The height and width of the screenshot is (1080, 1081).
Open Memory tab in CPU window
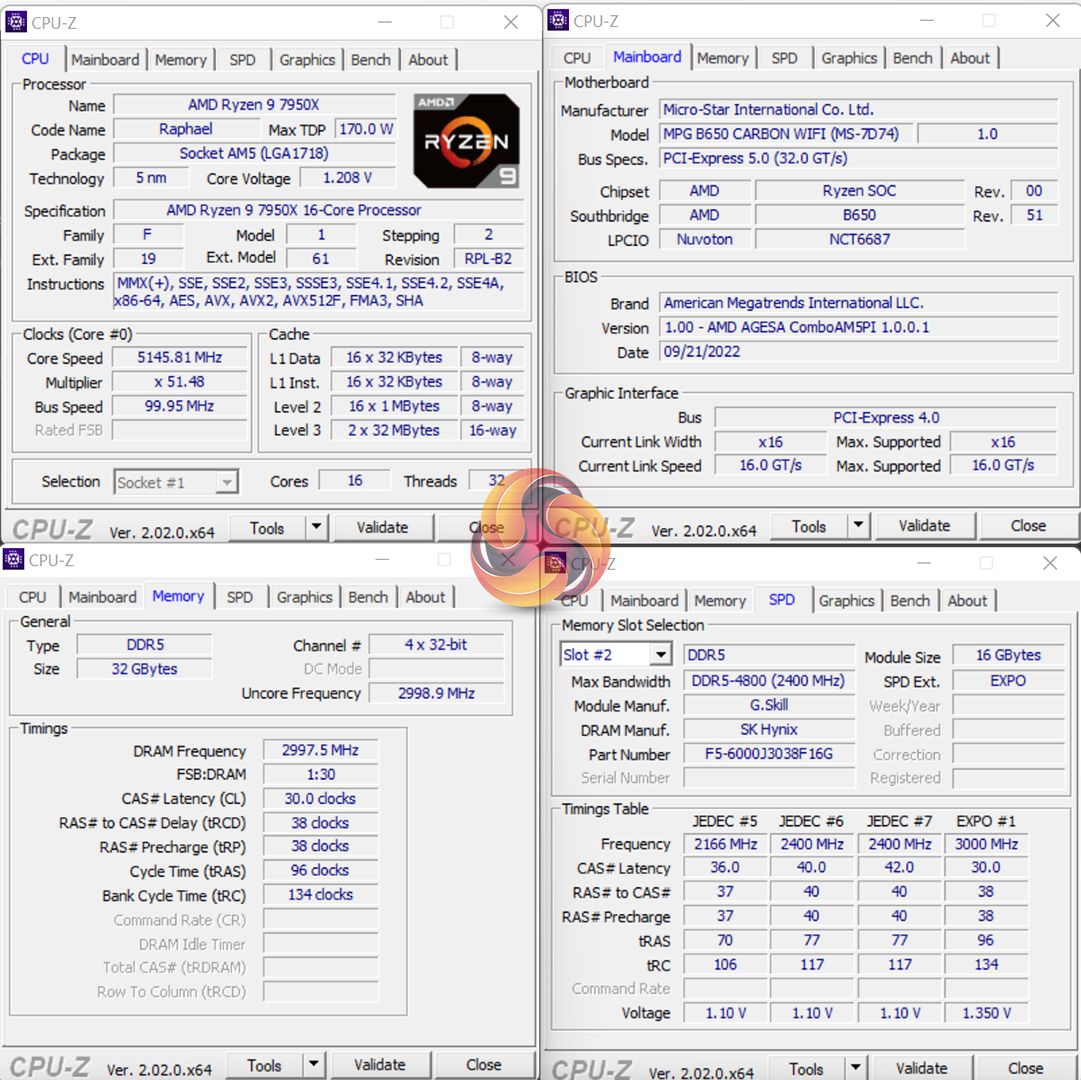[x=181, y=59]
